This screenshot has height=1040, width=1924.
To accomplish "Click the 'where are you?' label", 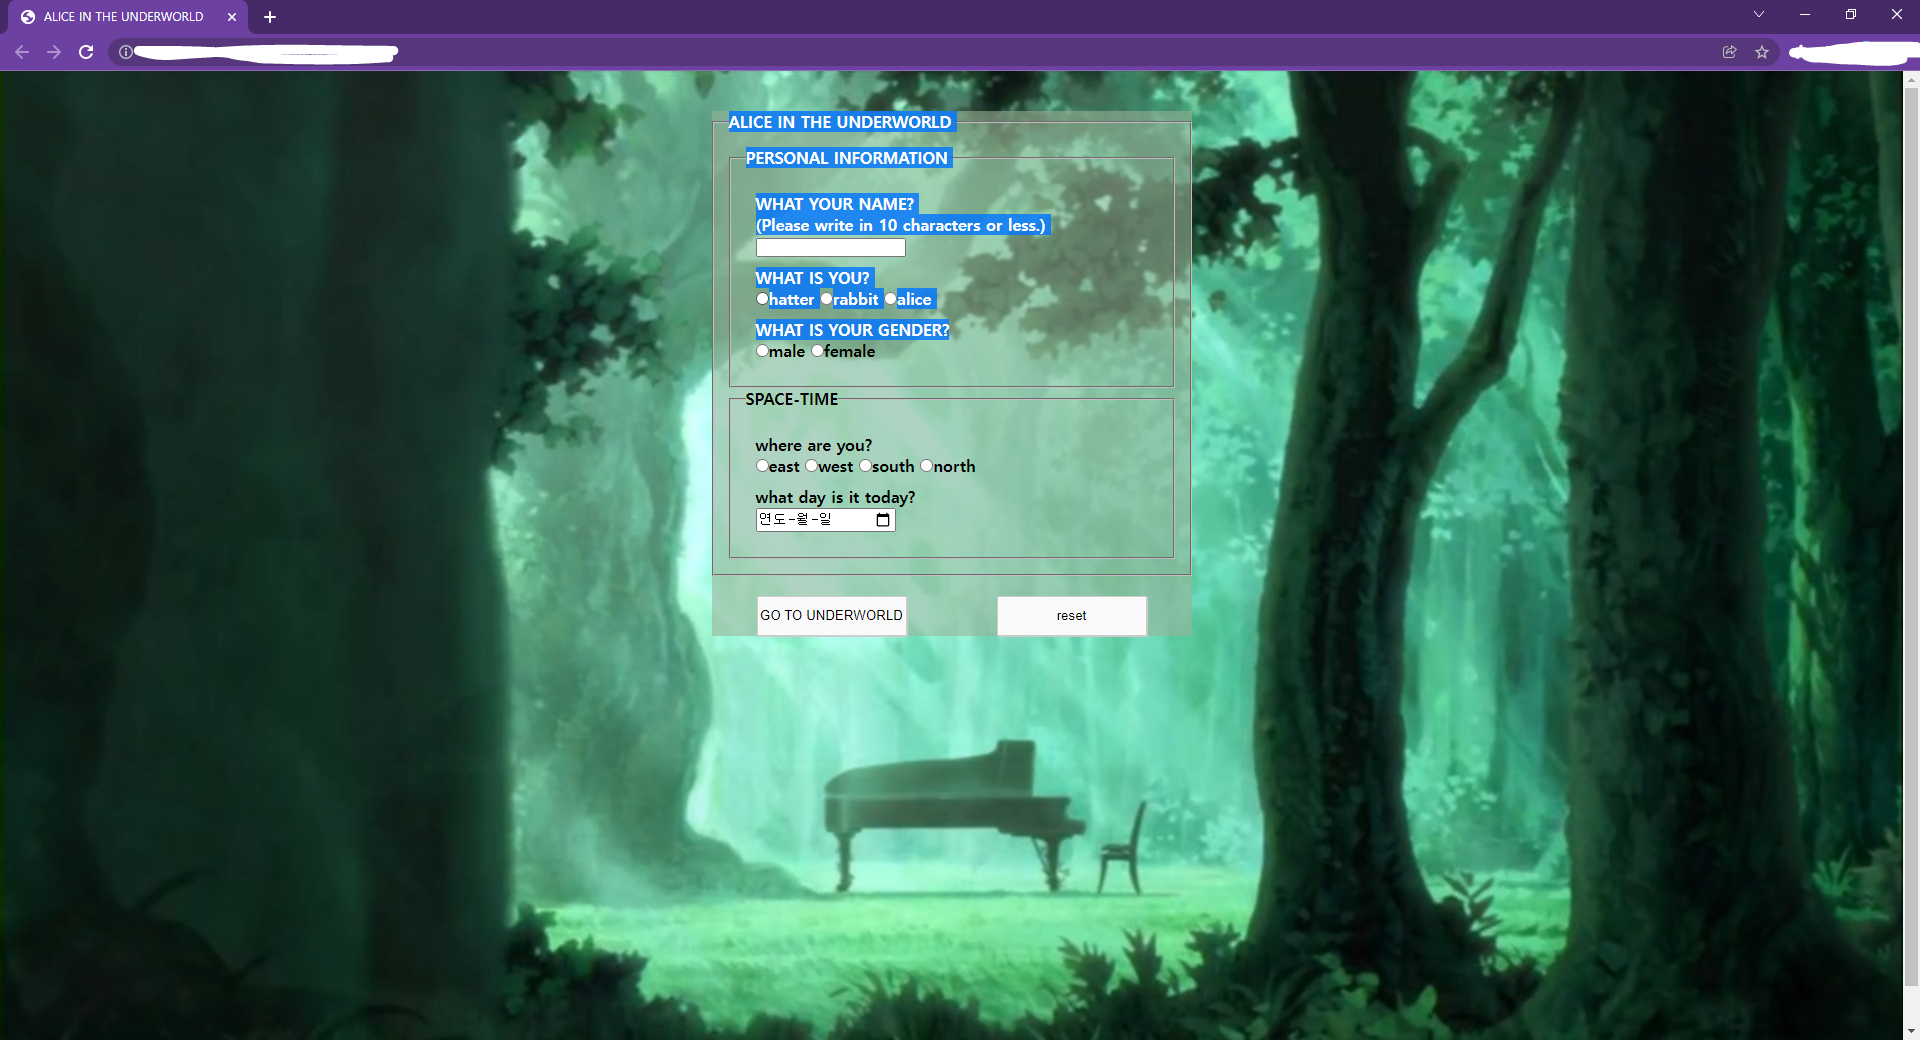I will 814,445.
